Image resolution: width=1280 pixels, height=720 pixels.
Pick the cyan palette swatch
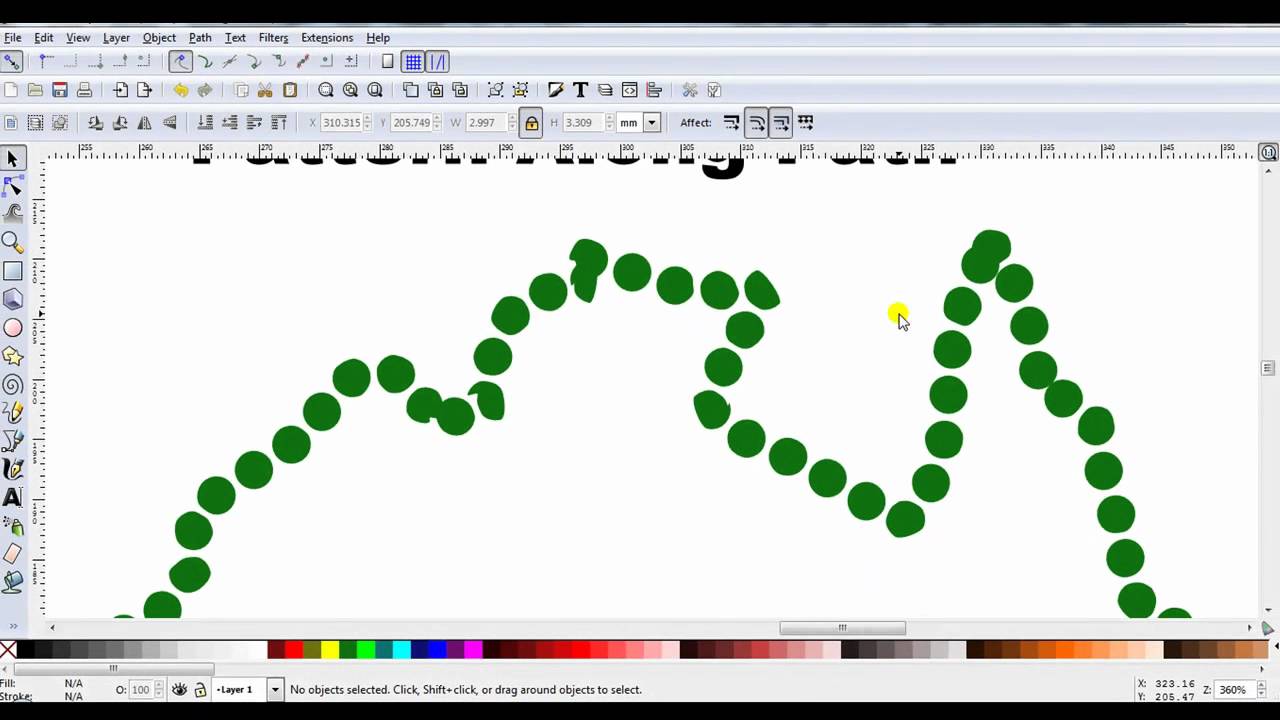tap(401, 650)
